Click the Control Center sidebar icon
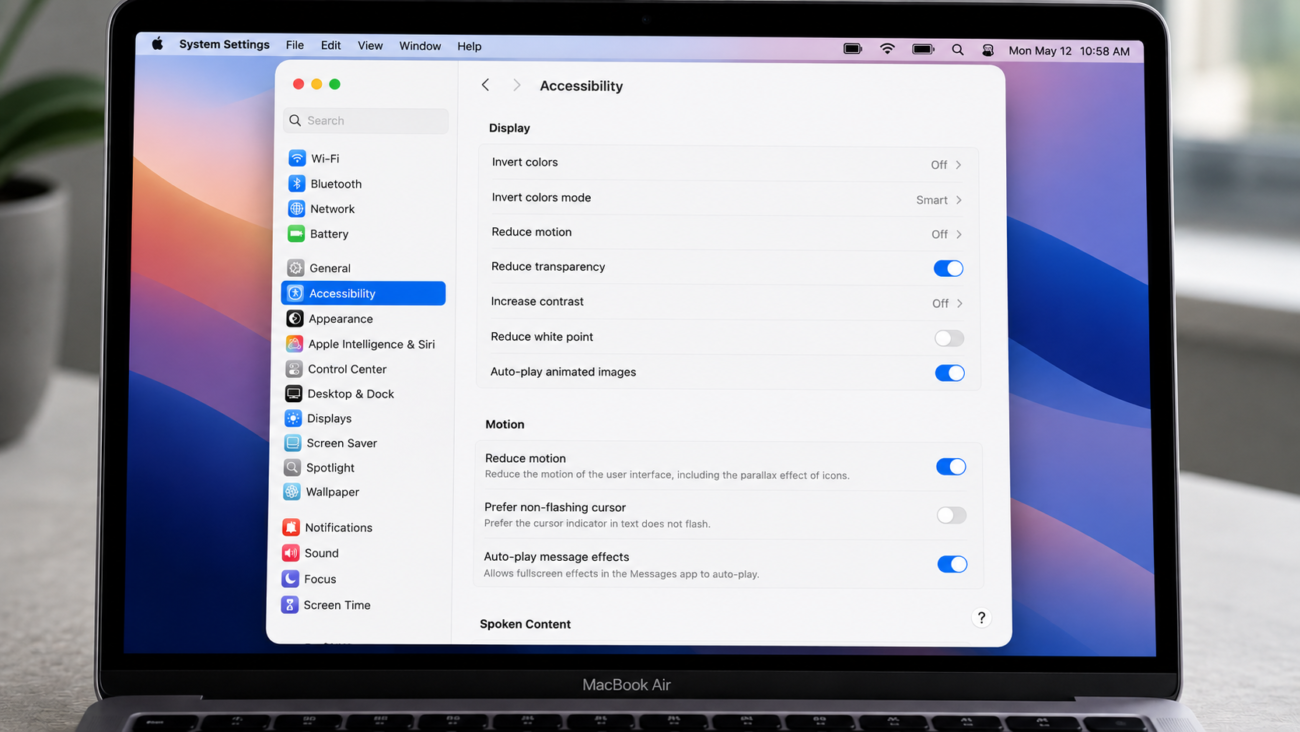 coord(294,369)
